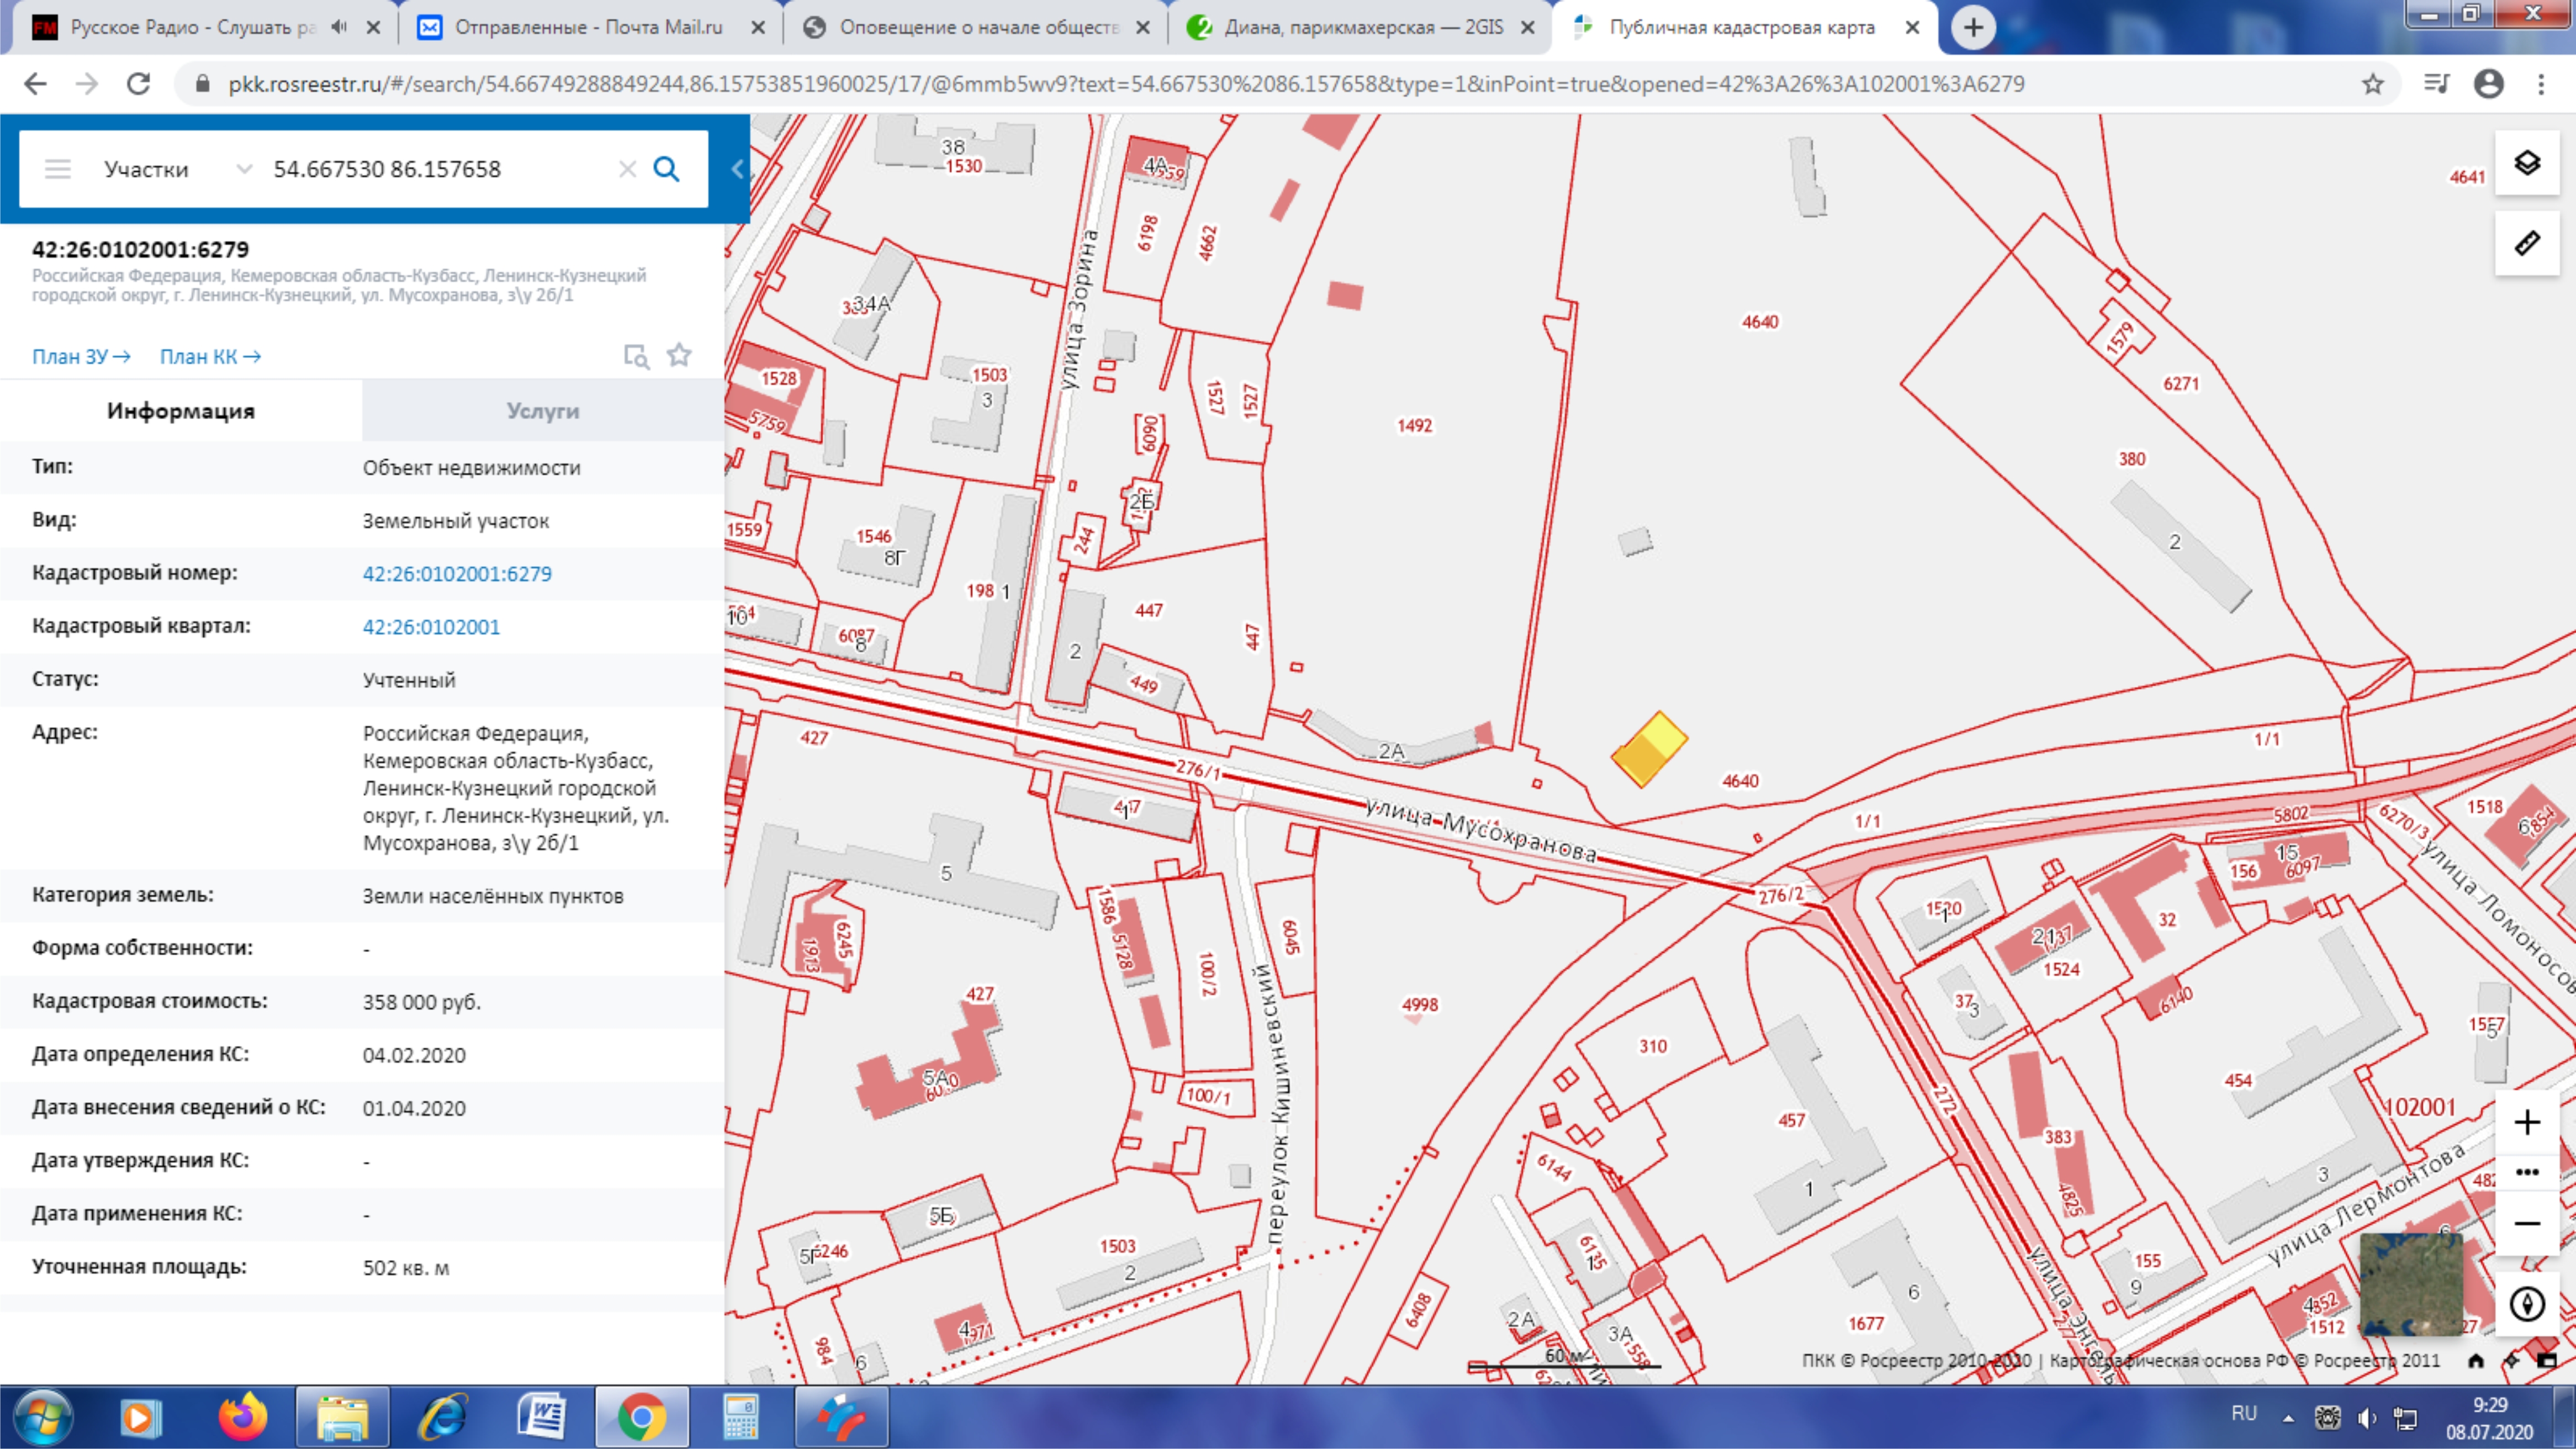Click the compass locate-me icon
Screen dimensions: 2576x1449
coord(2526,1304)
